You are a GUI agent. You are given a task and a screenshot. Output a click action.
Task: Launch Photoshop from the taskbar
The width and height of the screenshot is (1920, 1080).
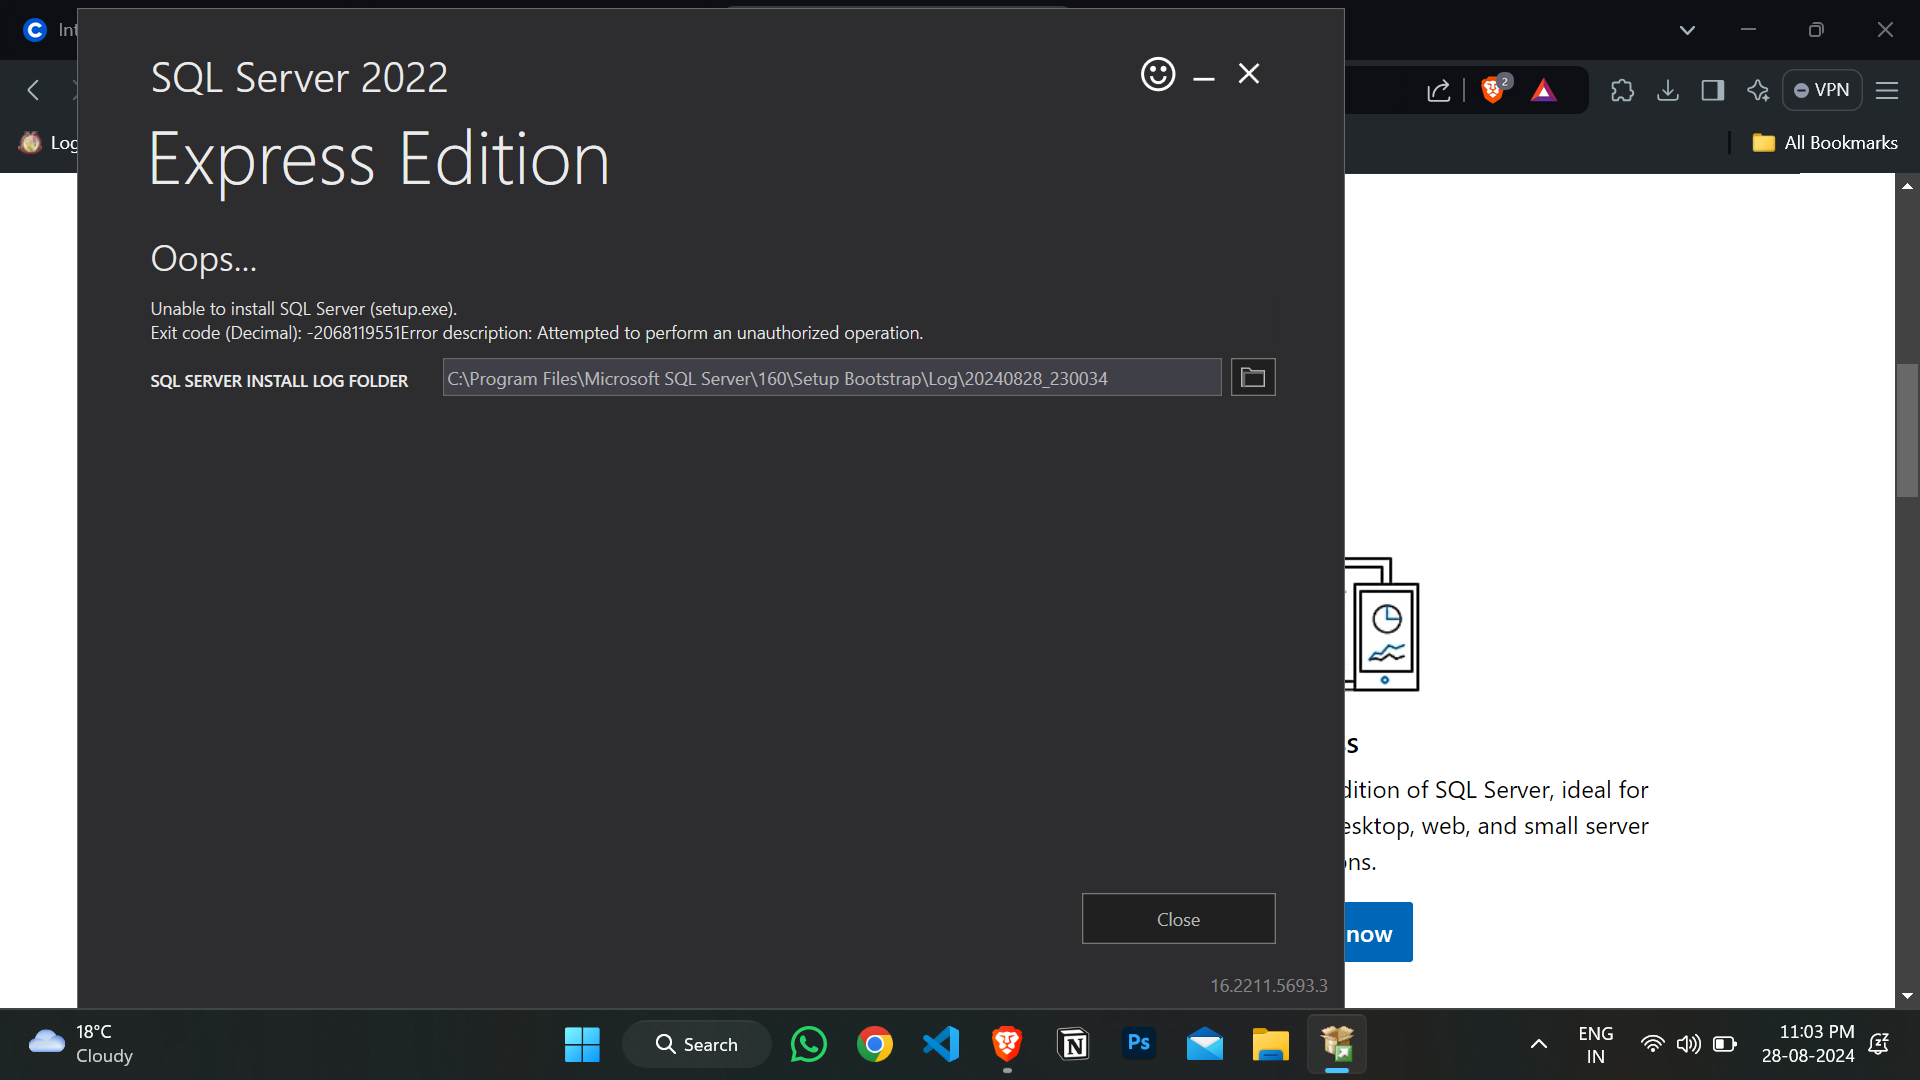[1139, 1044]
